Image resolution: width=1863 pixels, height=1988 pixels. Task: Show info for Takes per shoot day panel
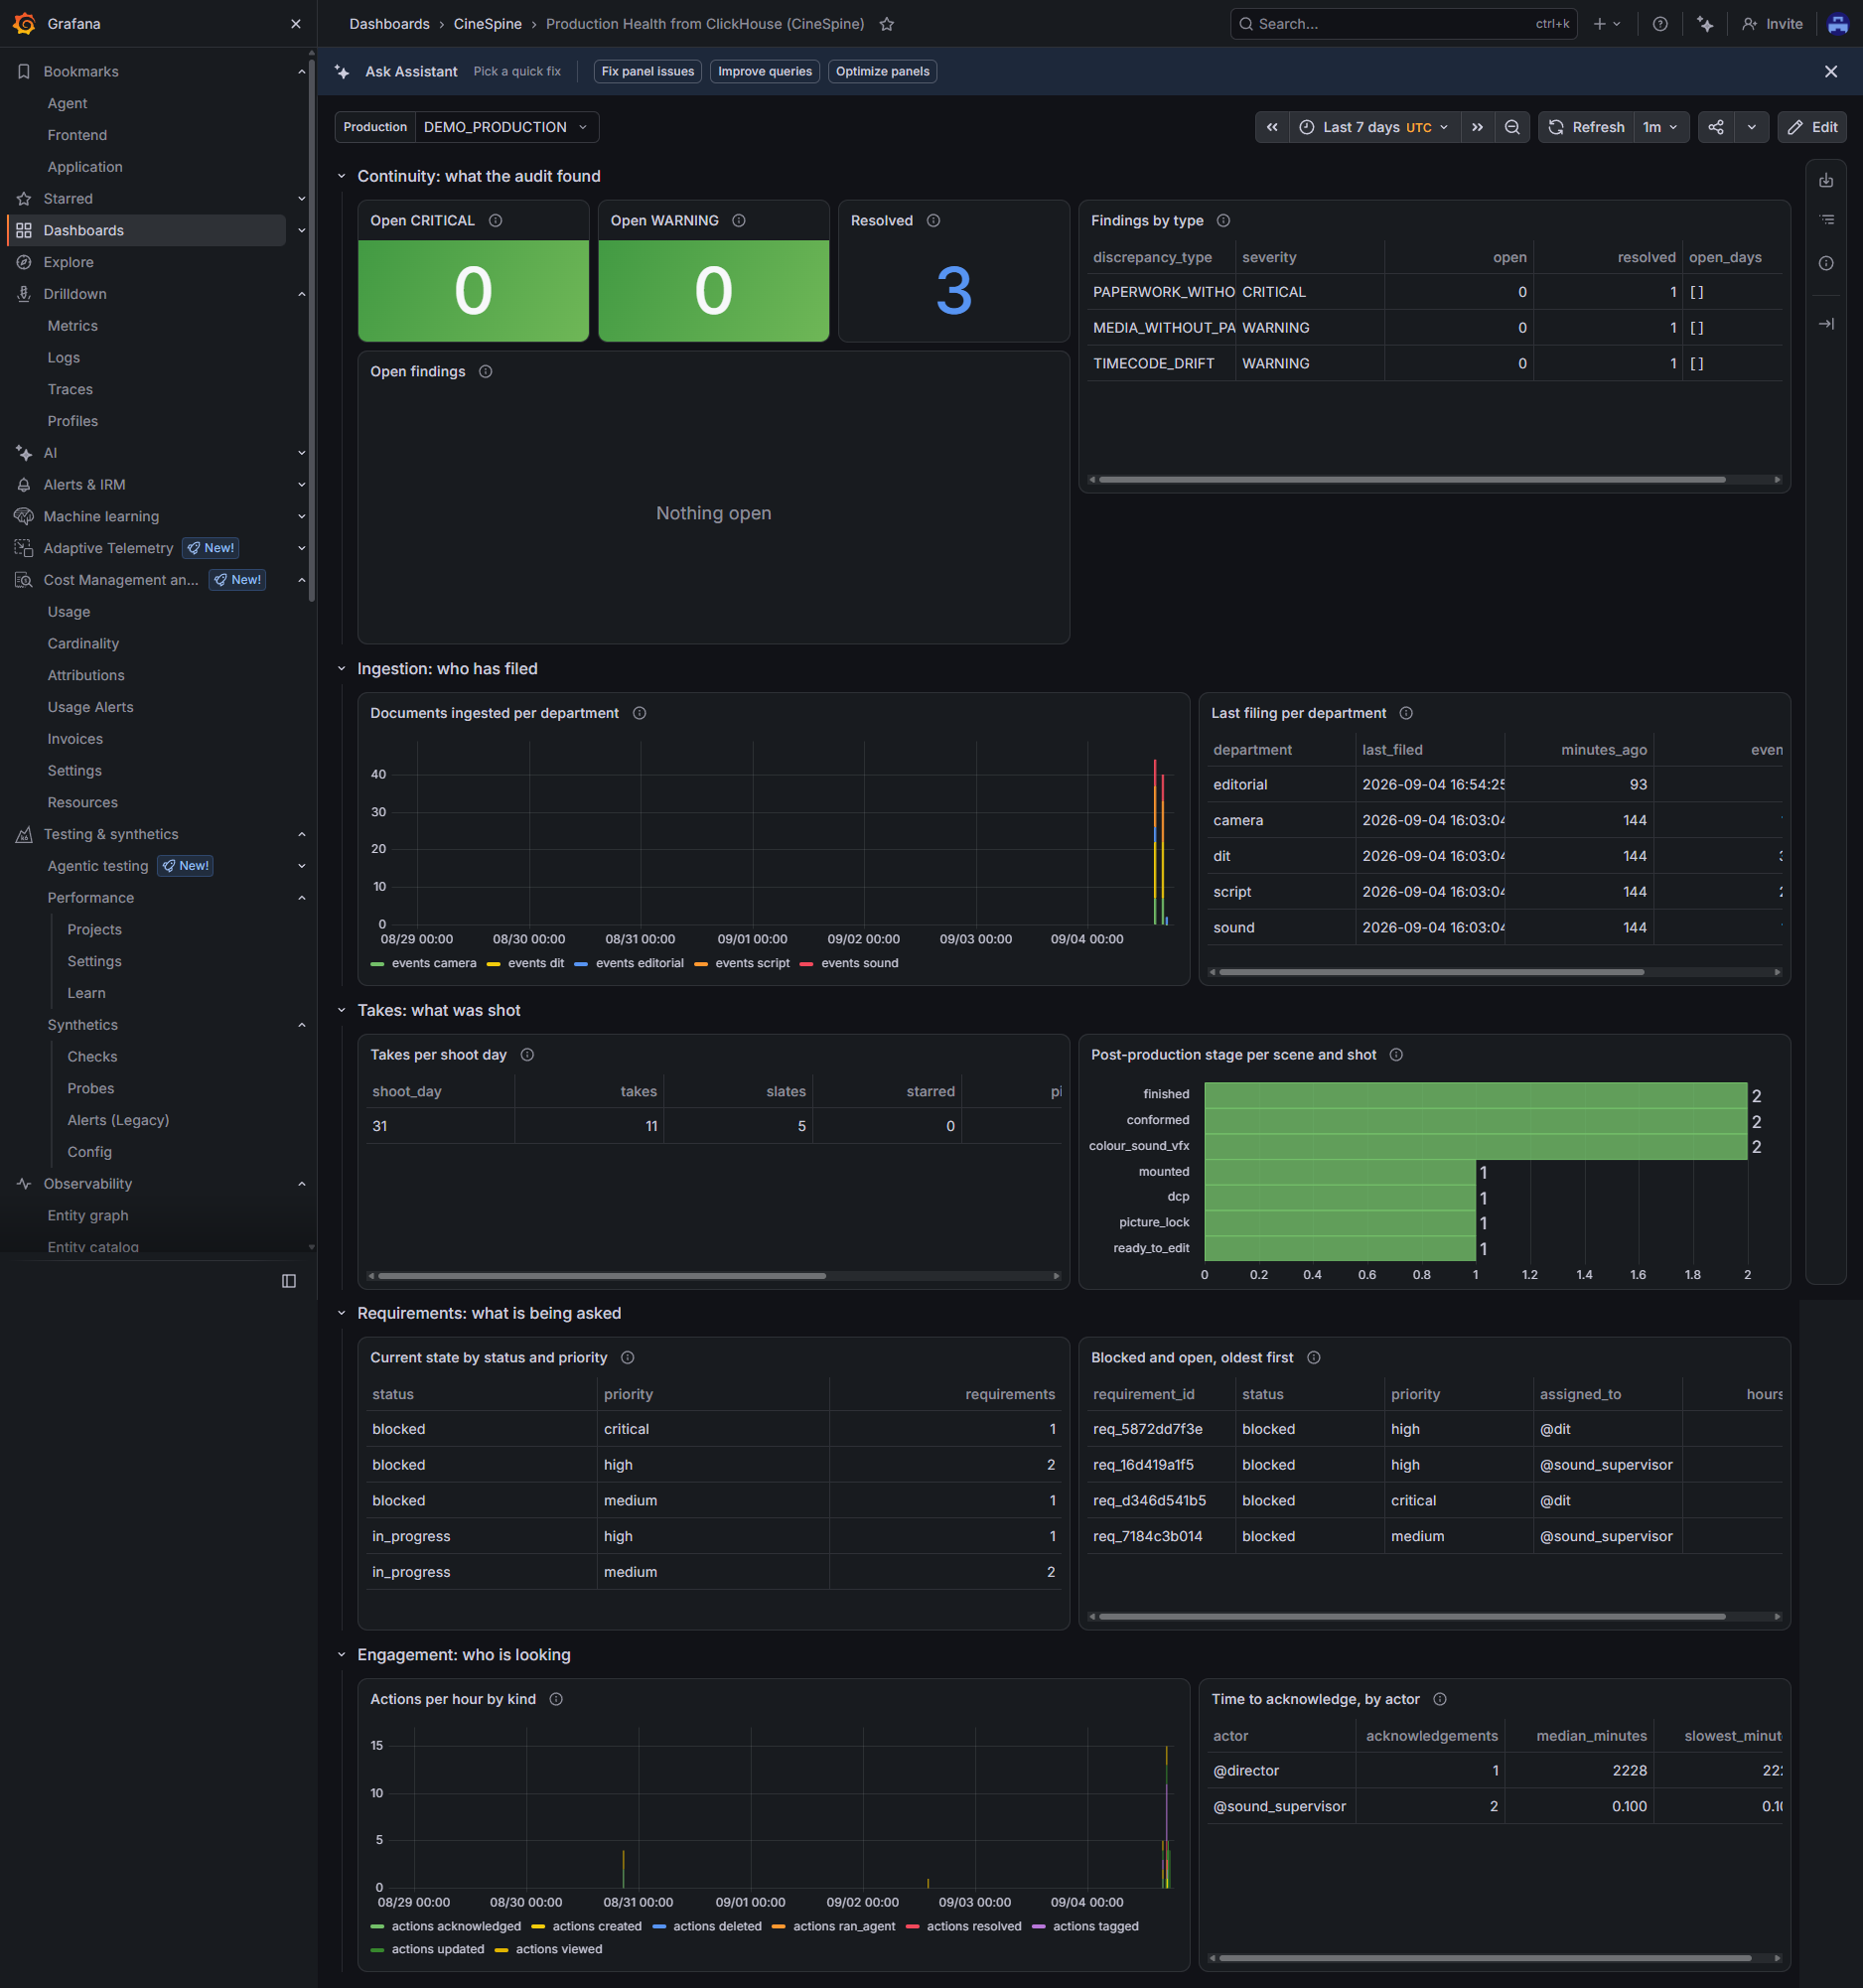pos(527,1055)
